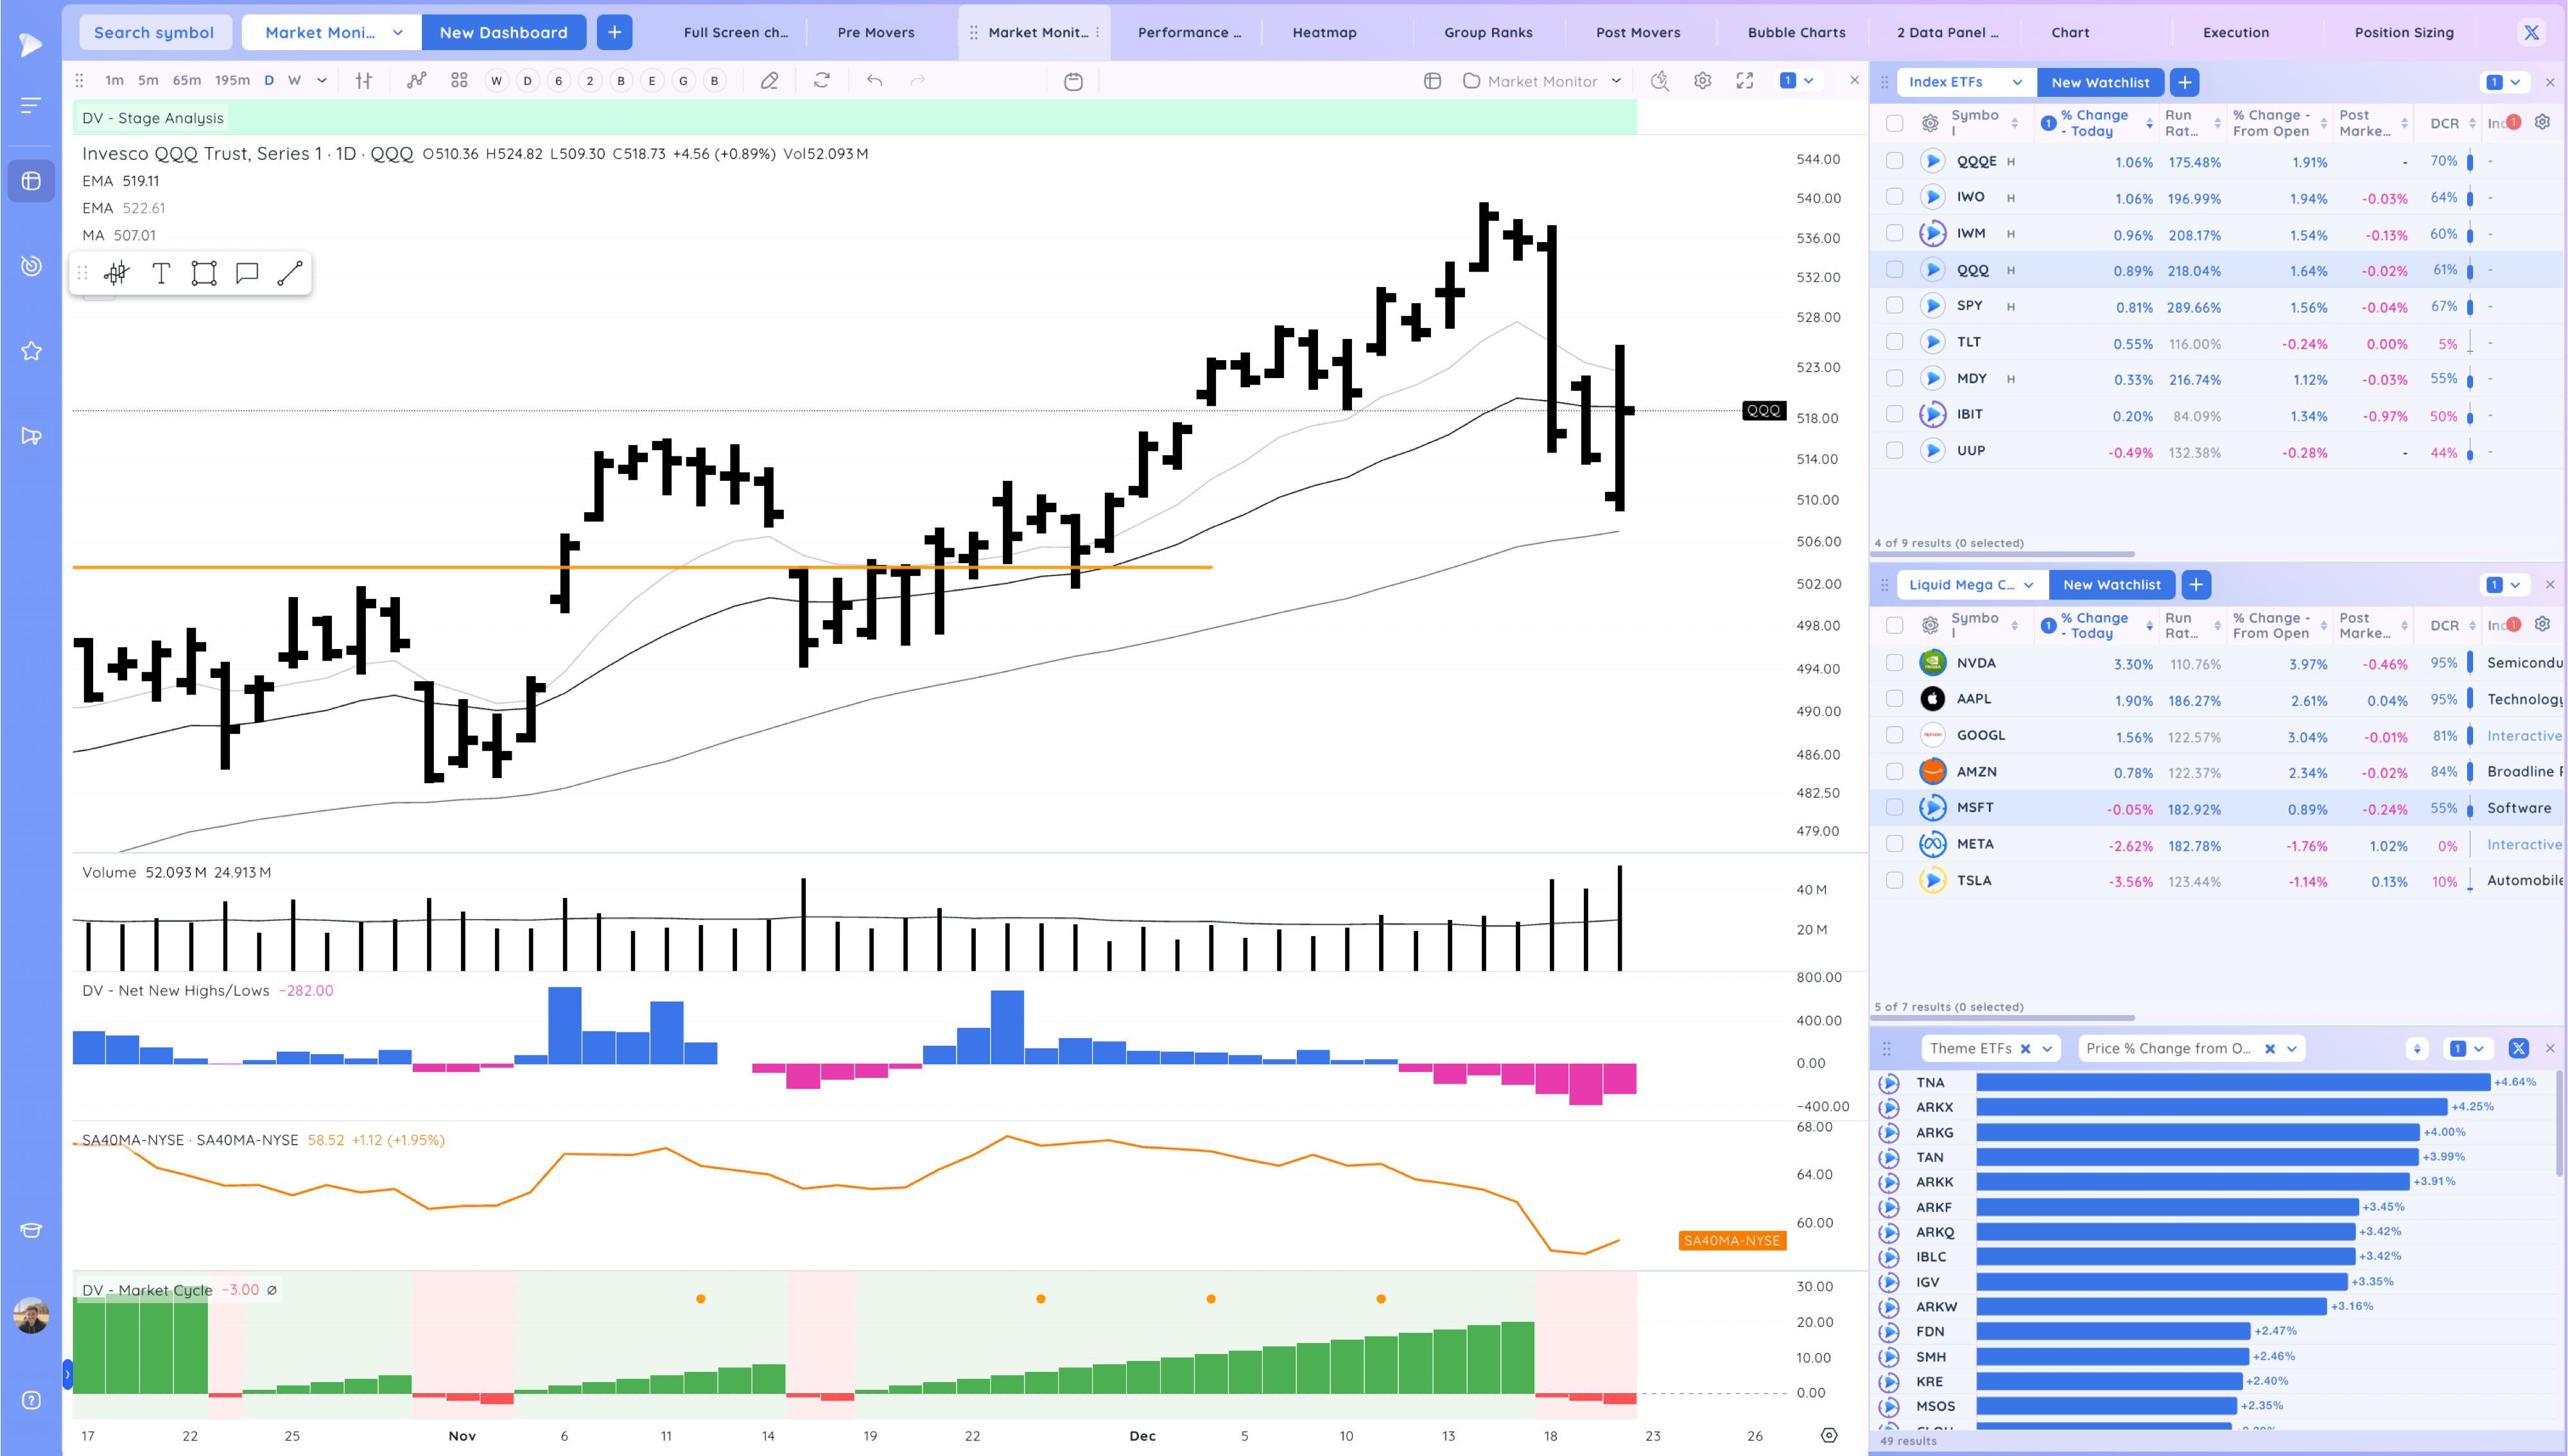Tick the TSLA row checkbox
This screenshot has height=1456, width=2568.
point(1894,880)
